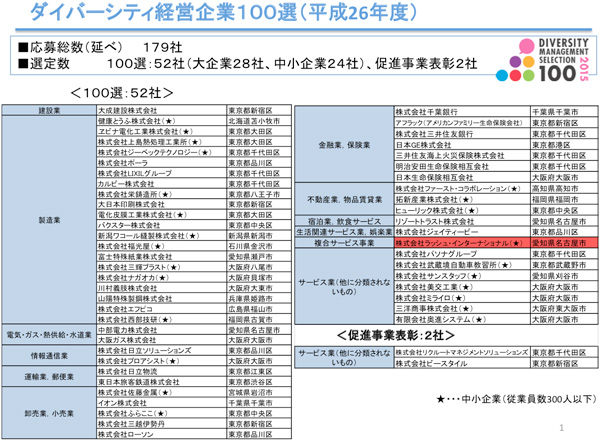600x446 pixels.
Task: Click the 株式会社プロアシスト(★) cell
Action: coord(161,361)
